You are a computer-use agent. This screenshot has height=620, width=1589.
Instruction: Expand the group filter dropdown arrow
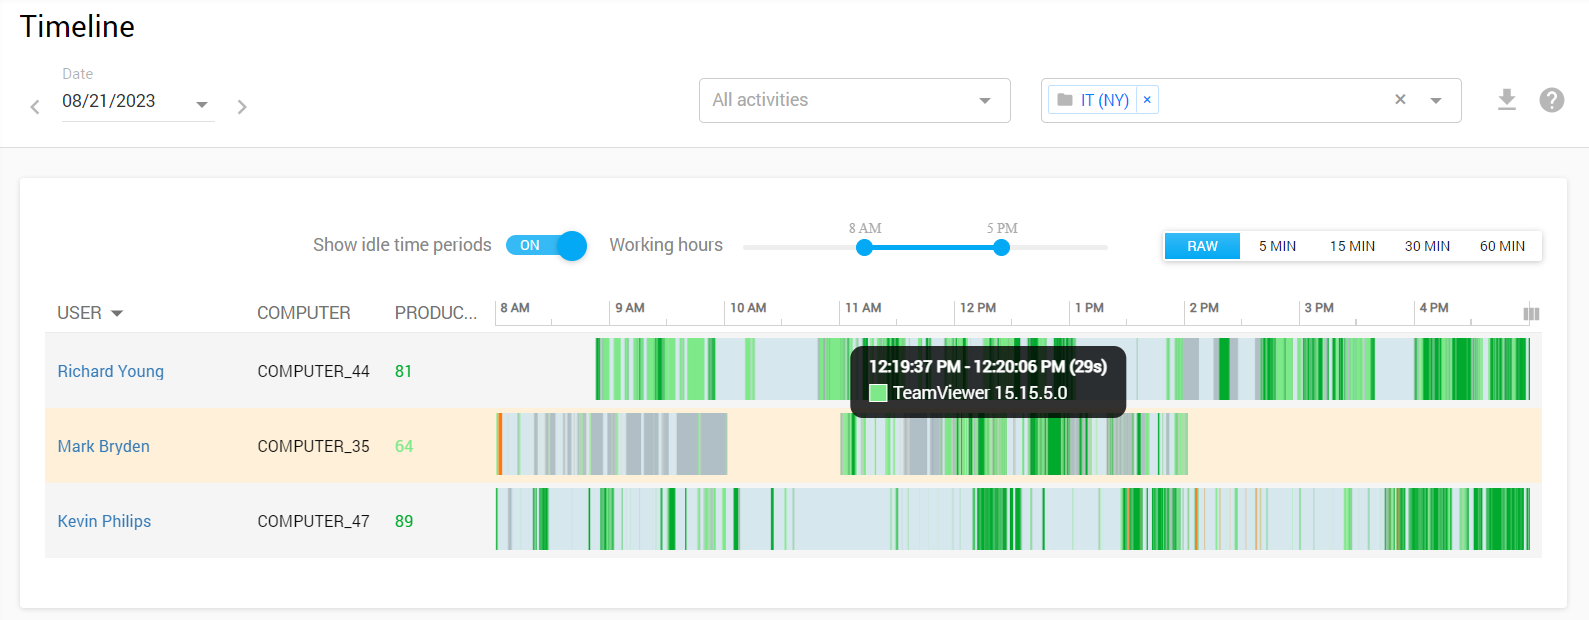[x=1436, y=101]
